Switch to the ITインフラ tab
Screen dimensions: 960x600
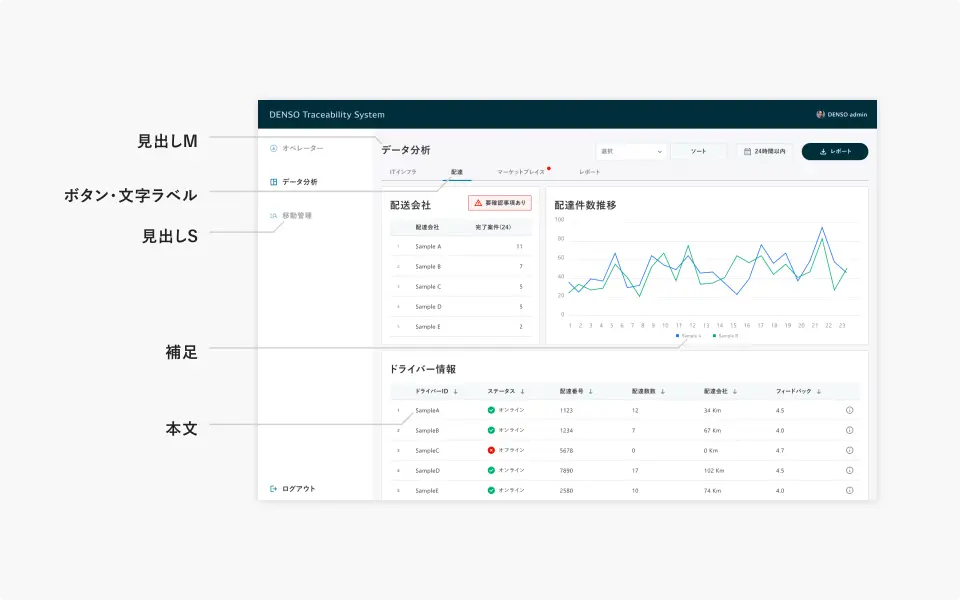[x=403, y=173]
